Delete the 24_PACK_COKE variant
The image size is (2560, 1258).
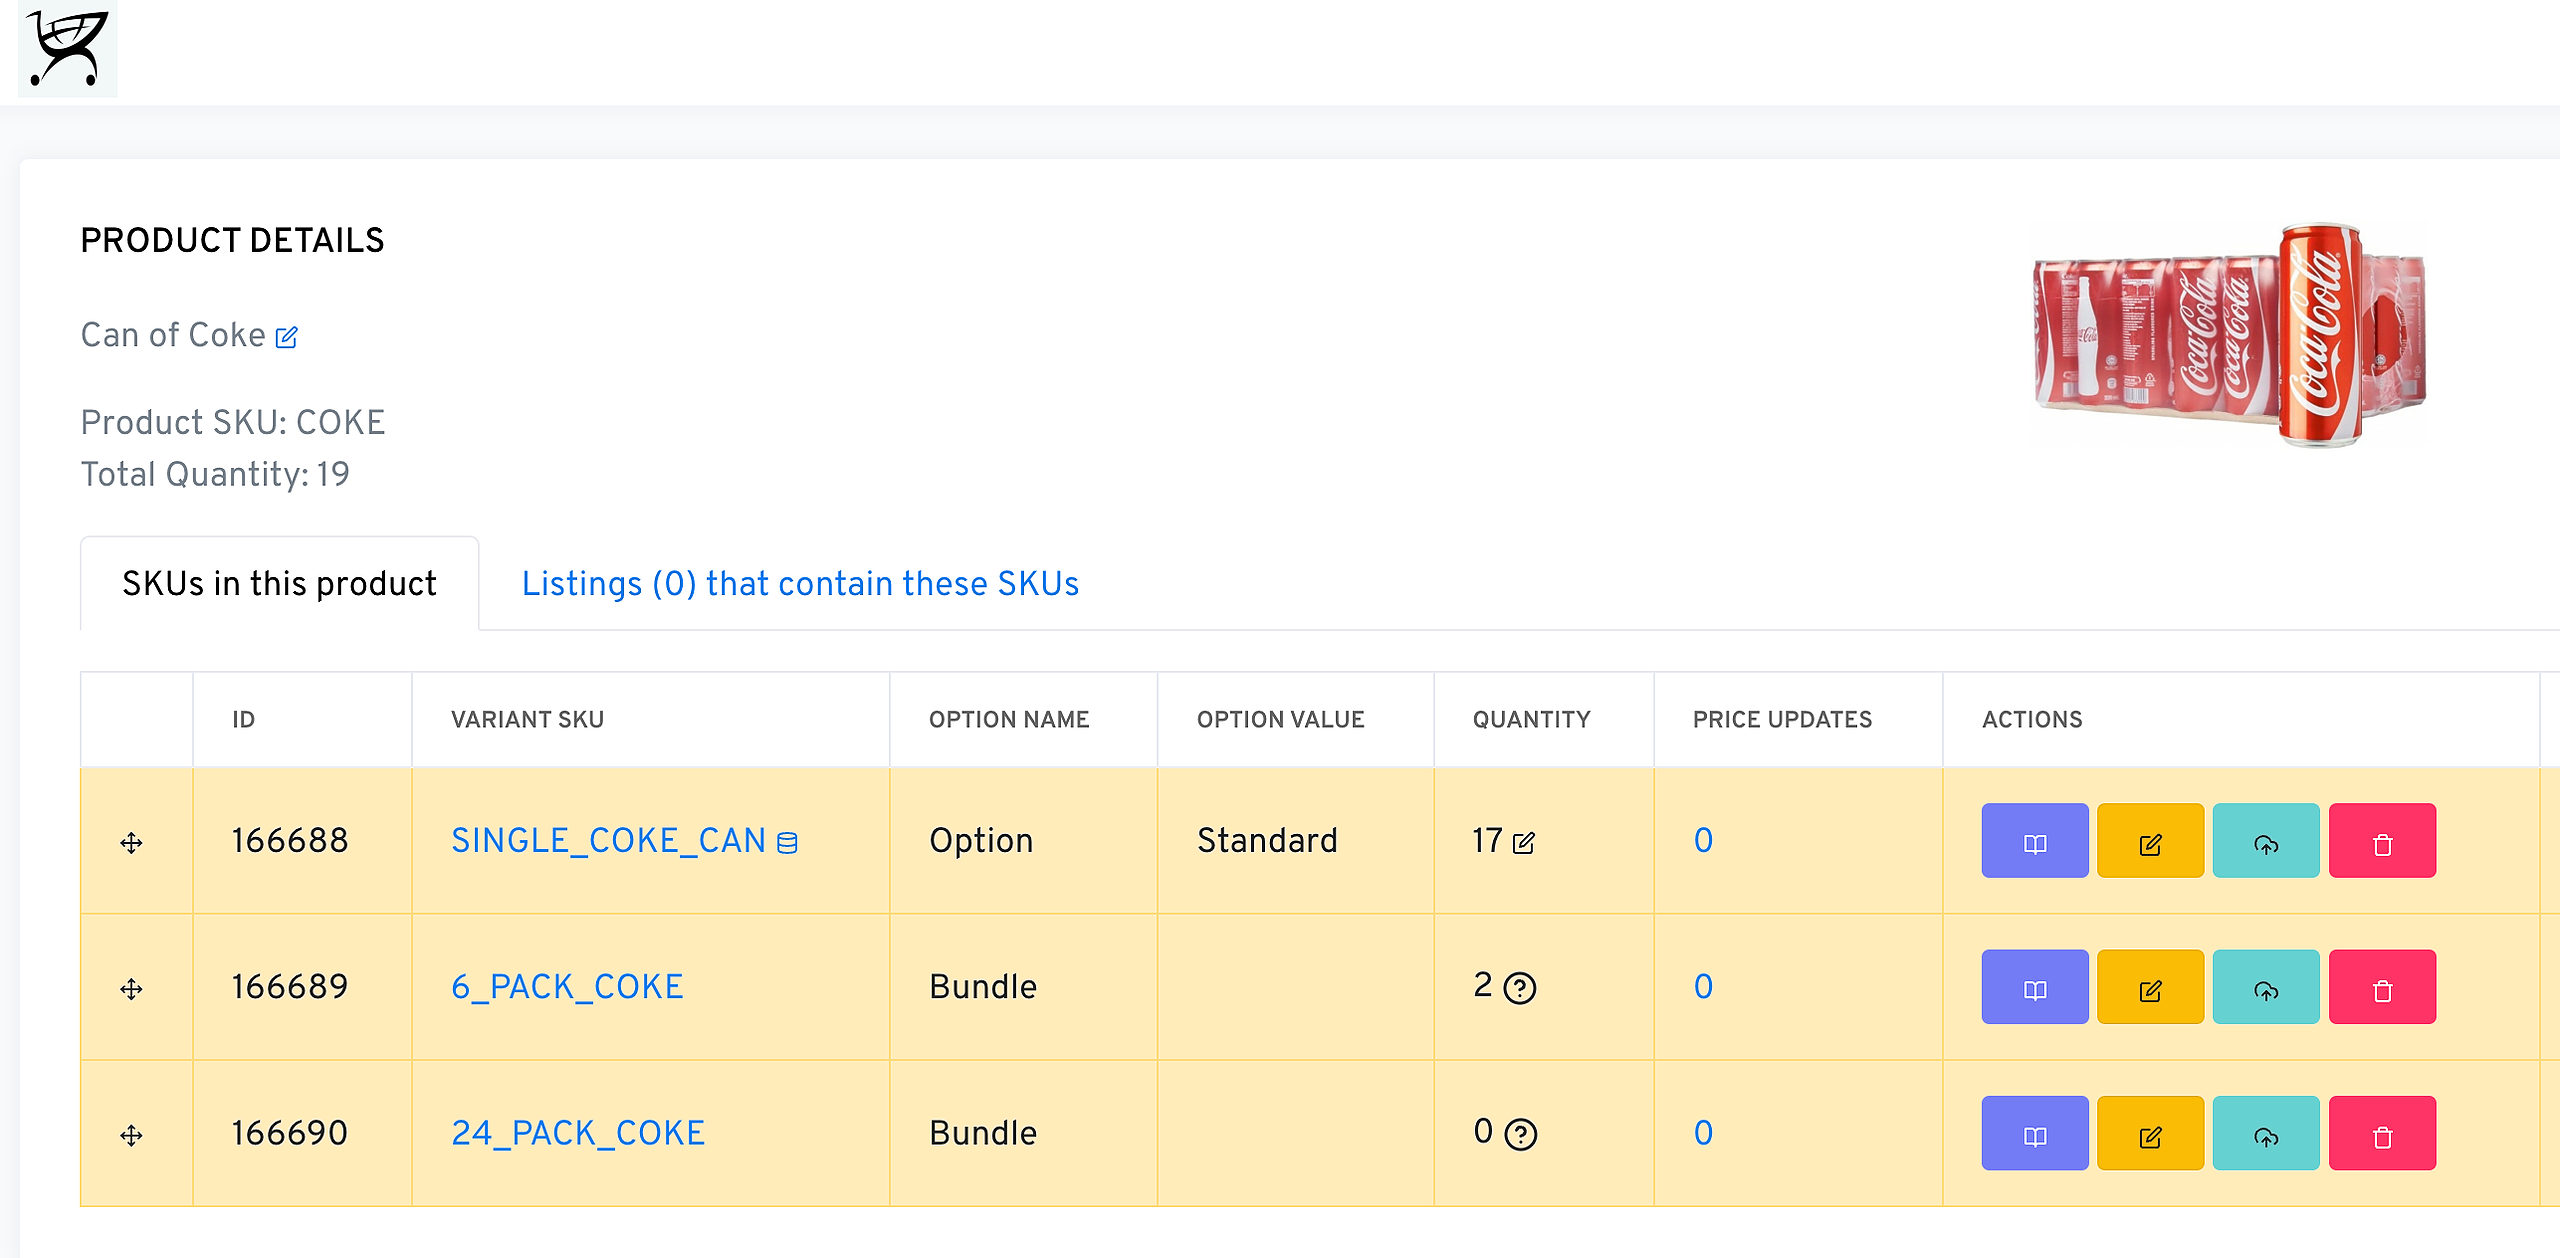click(2382, 1133)
